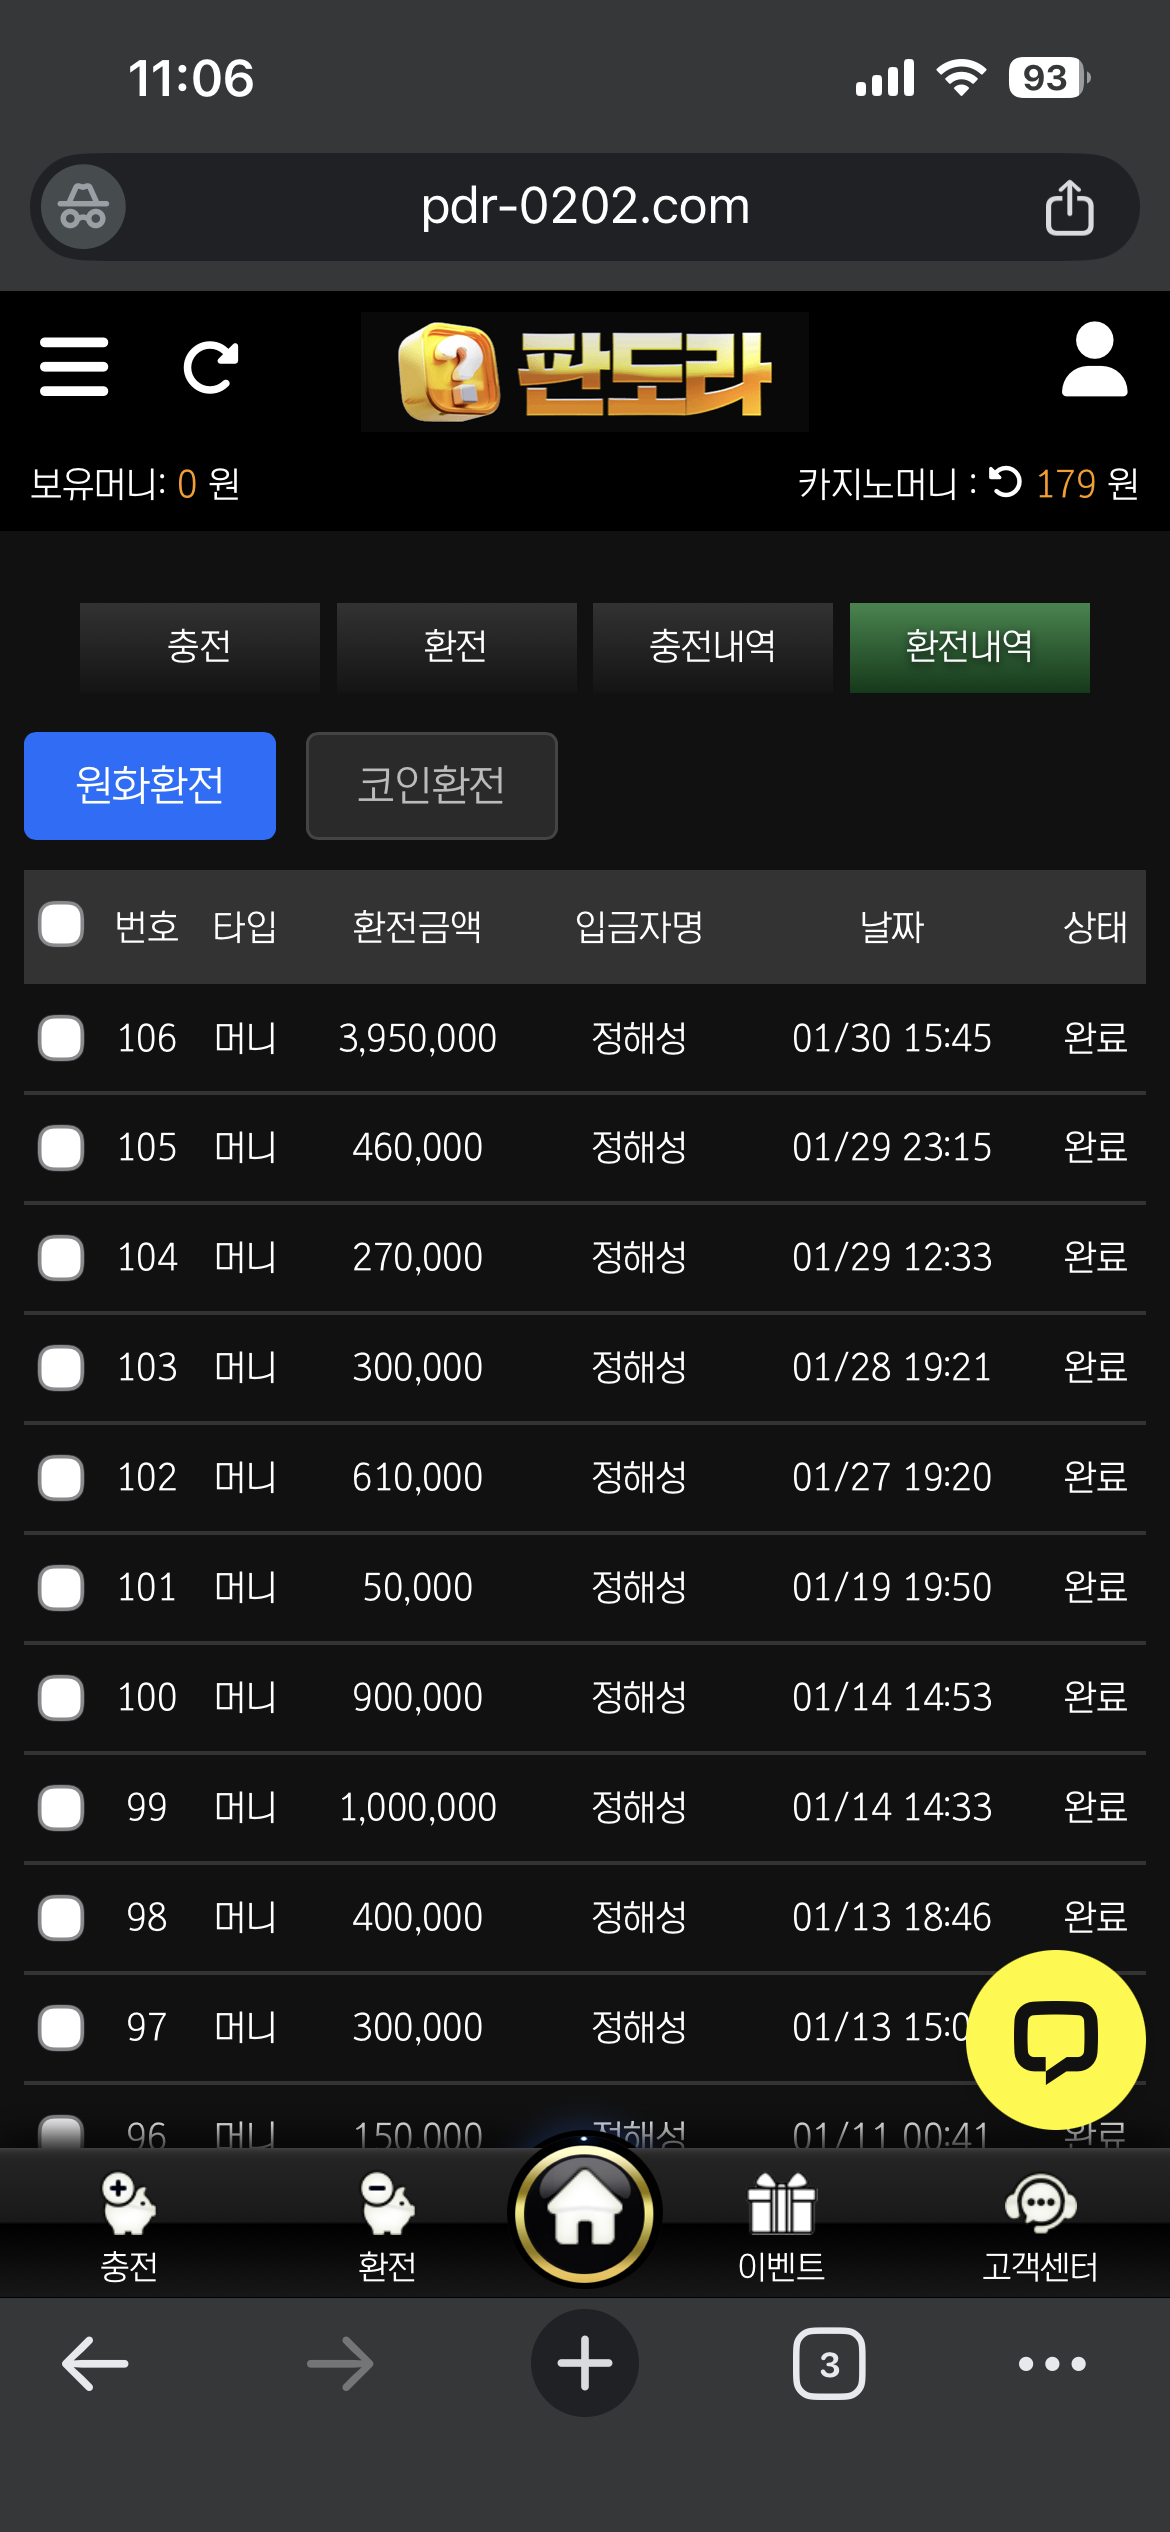Toggle the select-all checkbox in header
Viewport: 1170px width, 2532px height.
tap(61, 925)
